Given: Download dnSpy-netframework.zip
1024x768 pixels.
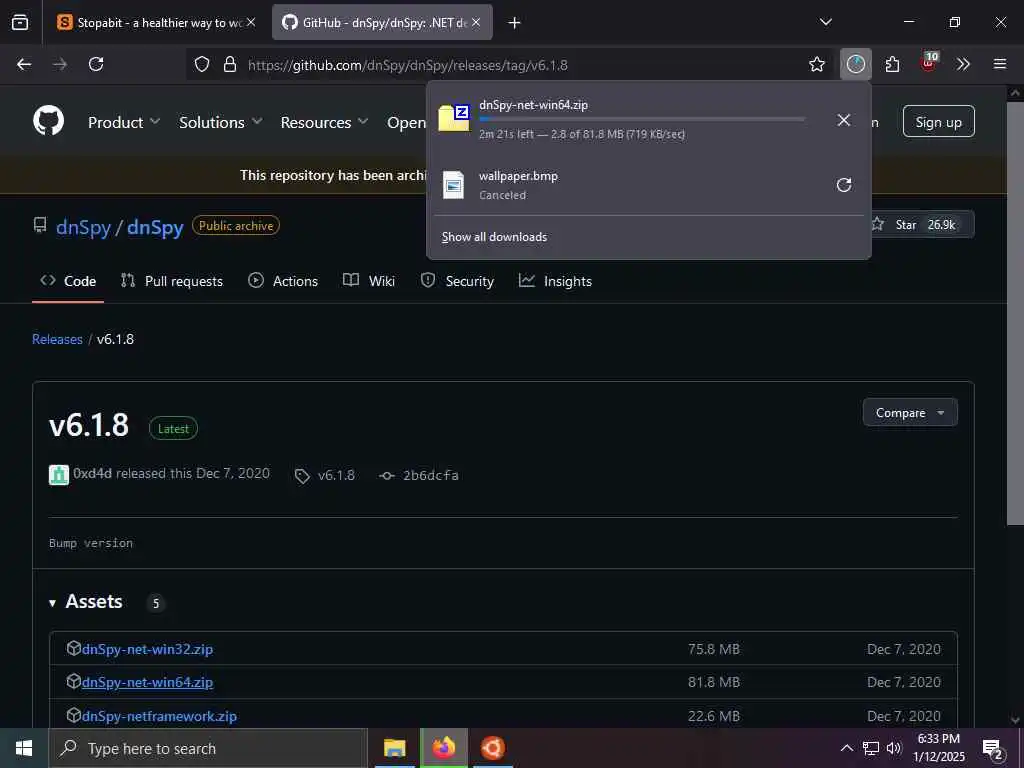Looking at the screenshot, I should tap(159, 716).
